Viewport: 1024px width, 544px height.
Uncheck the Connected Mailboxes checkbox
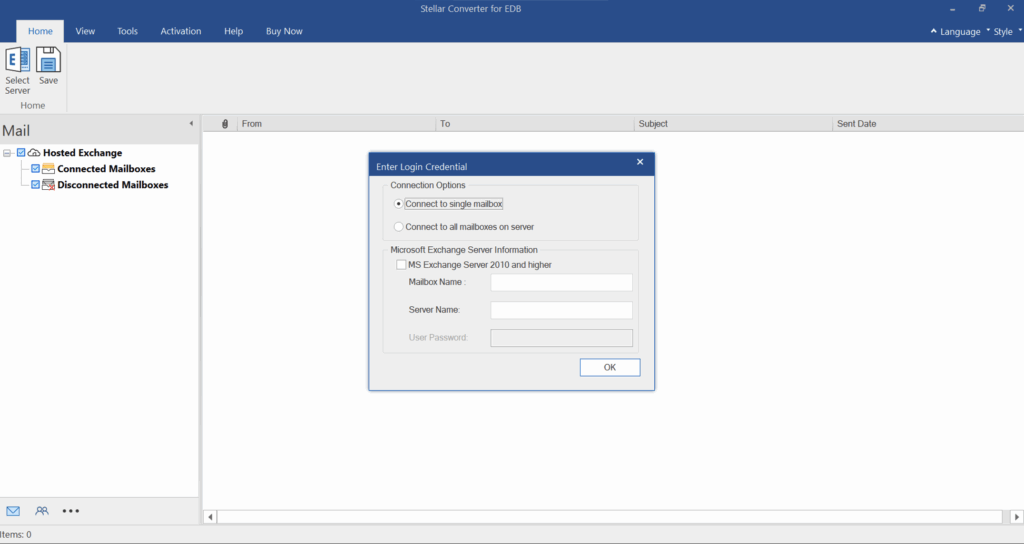click(35, 168)
